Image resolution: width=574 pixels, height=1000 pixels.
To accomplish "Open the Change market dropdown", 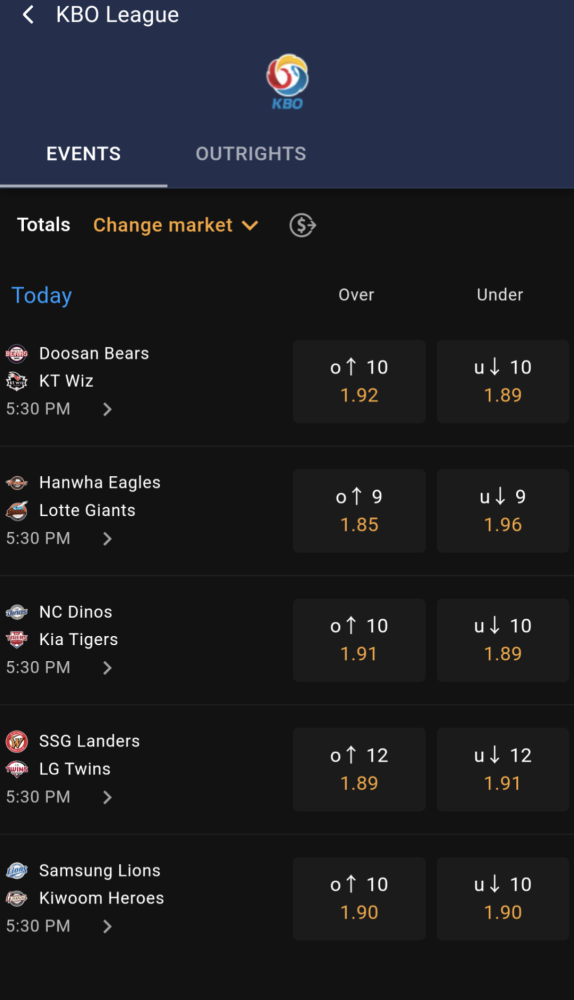I will [176, 225].
